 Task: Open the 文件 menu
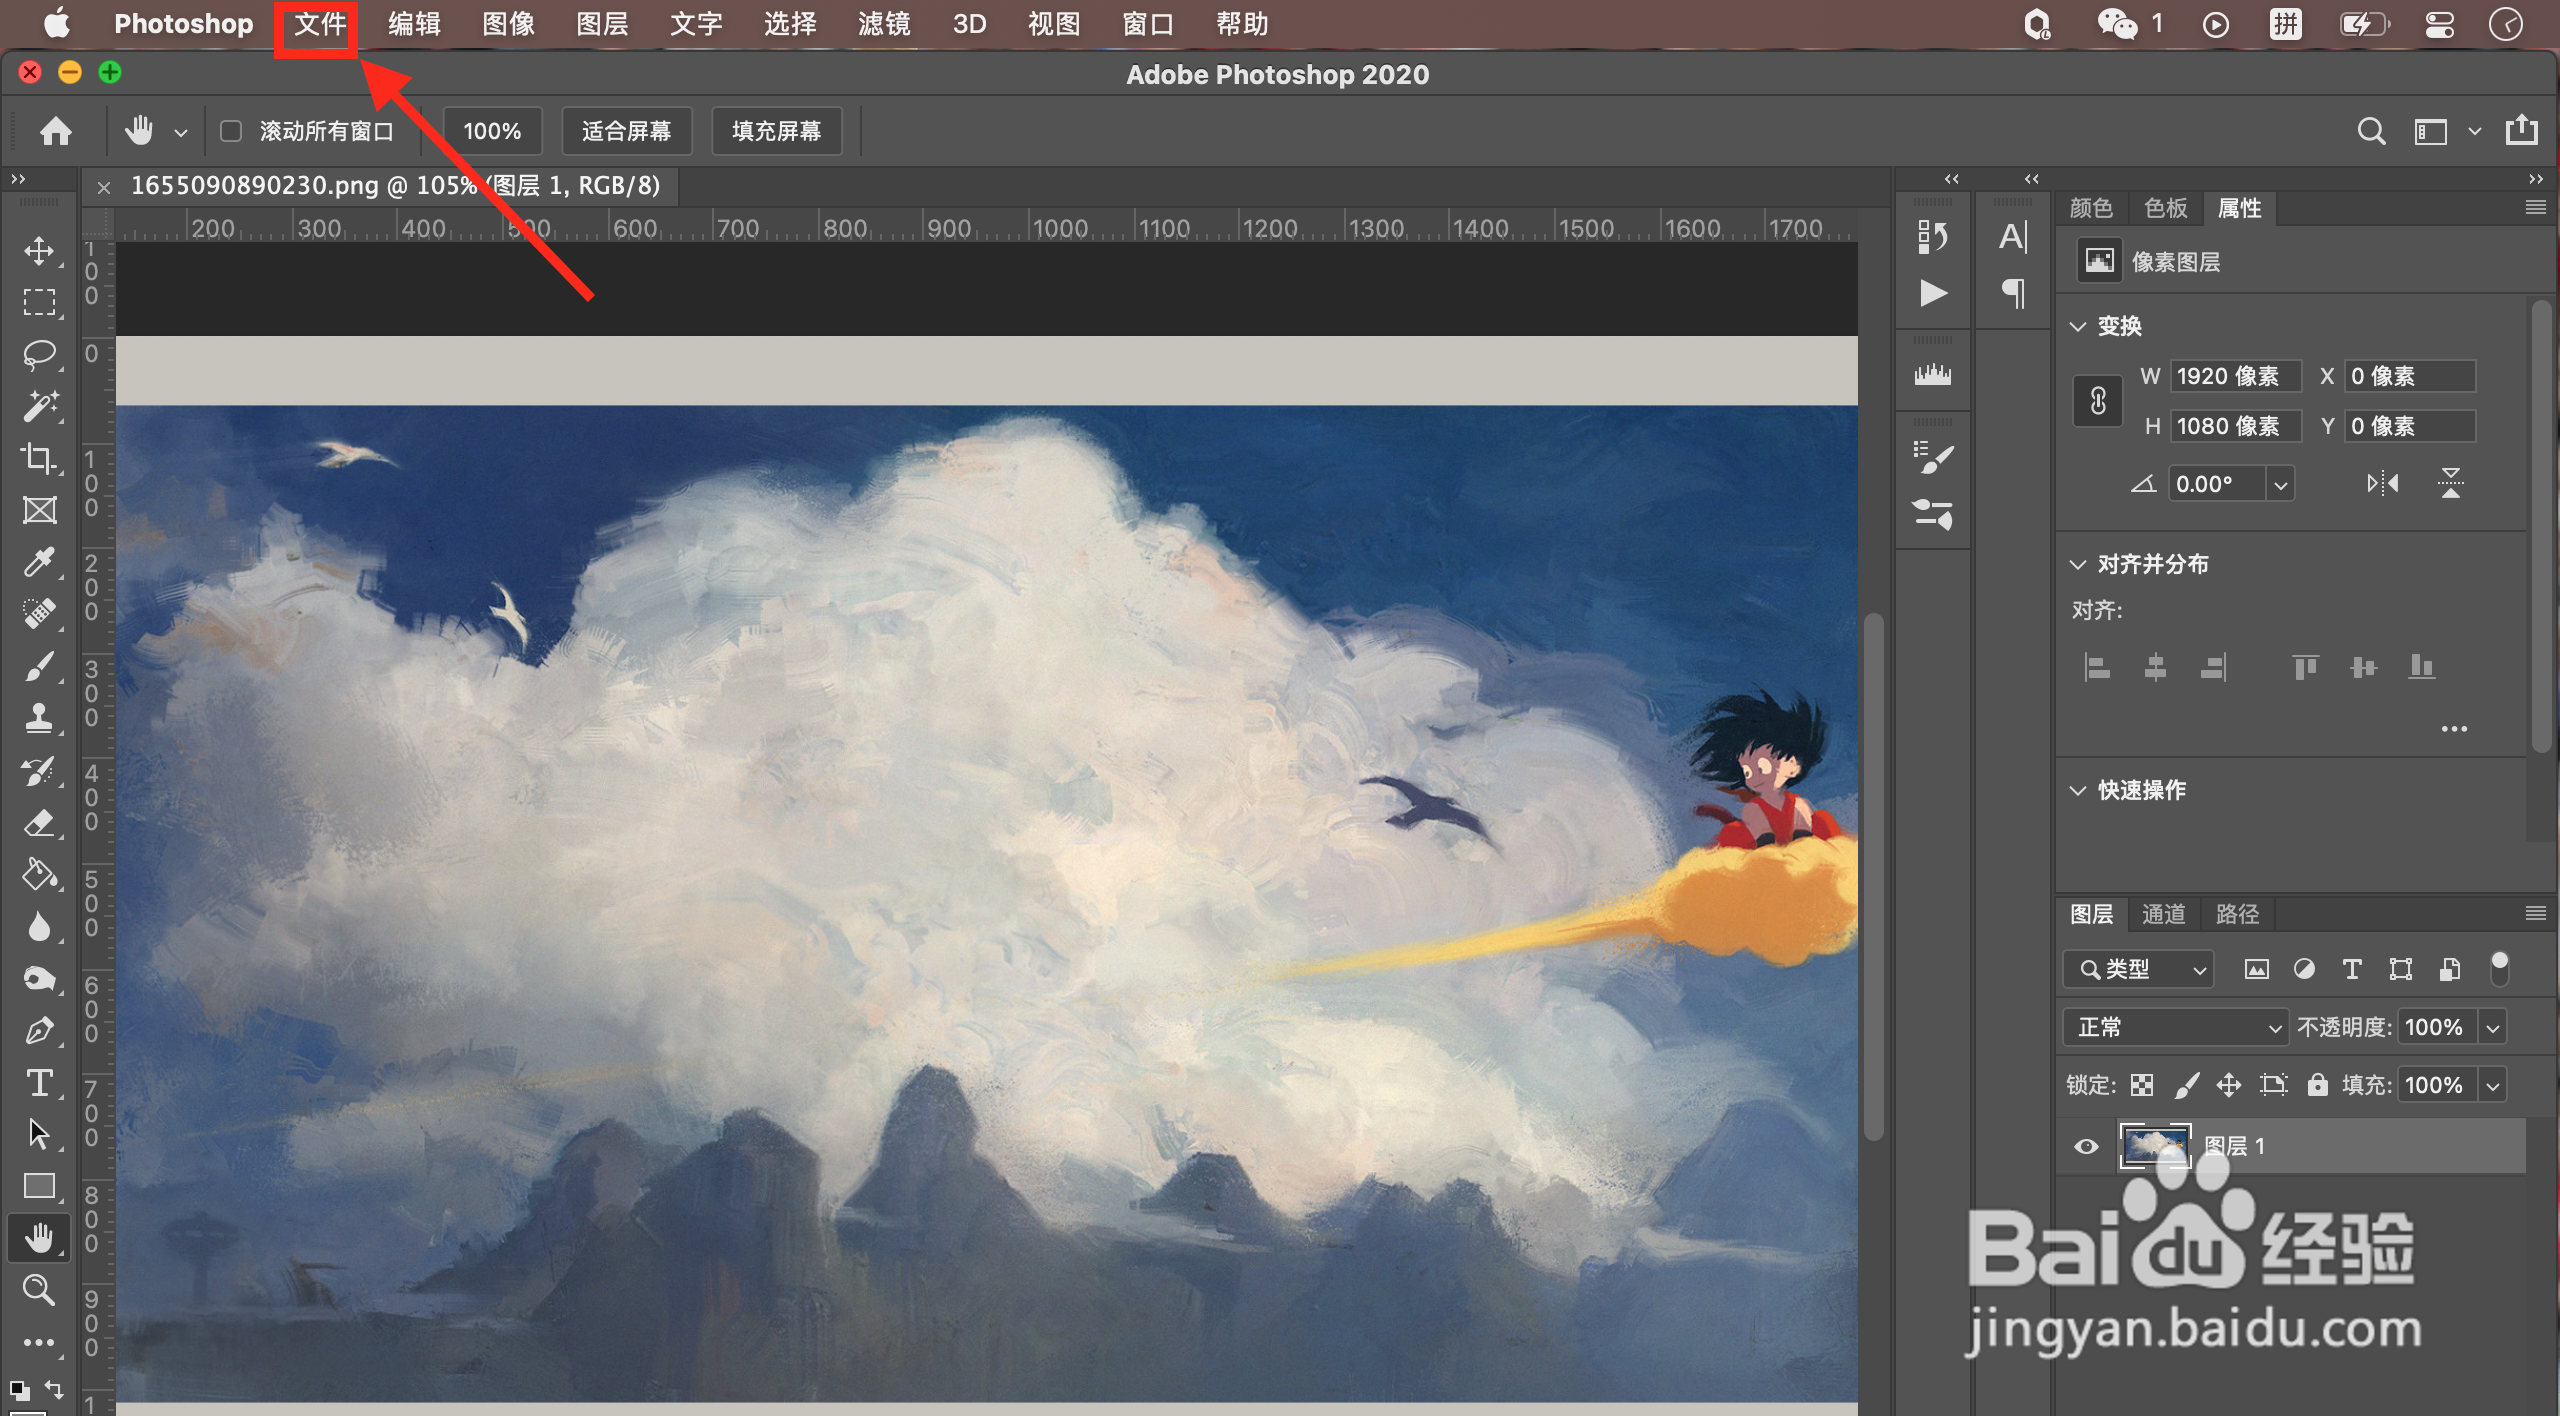pos(320,24)
